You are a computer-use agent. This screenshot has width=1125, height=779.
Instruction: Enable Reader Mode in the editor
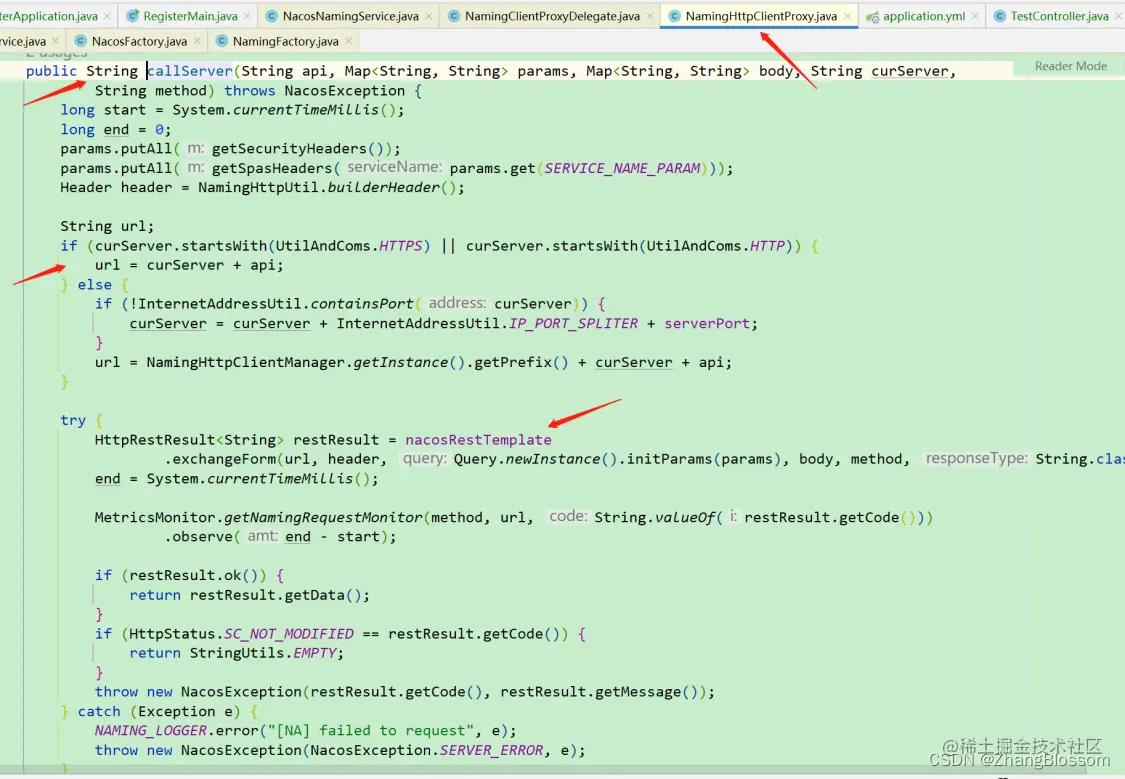coord(1070,66)
